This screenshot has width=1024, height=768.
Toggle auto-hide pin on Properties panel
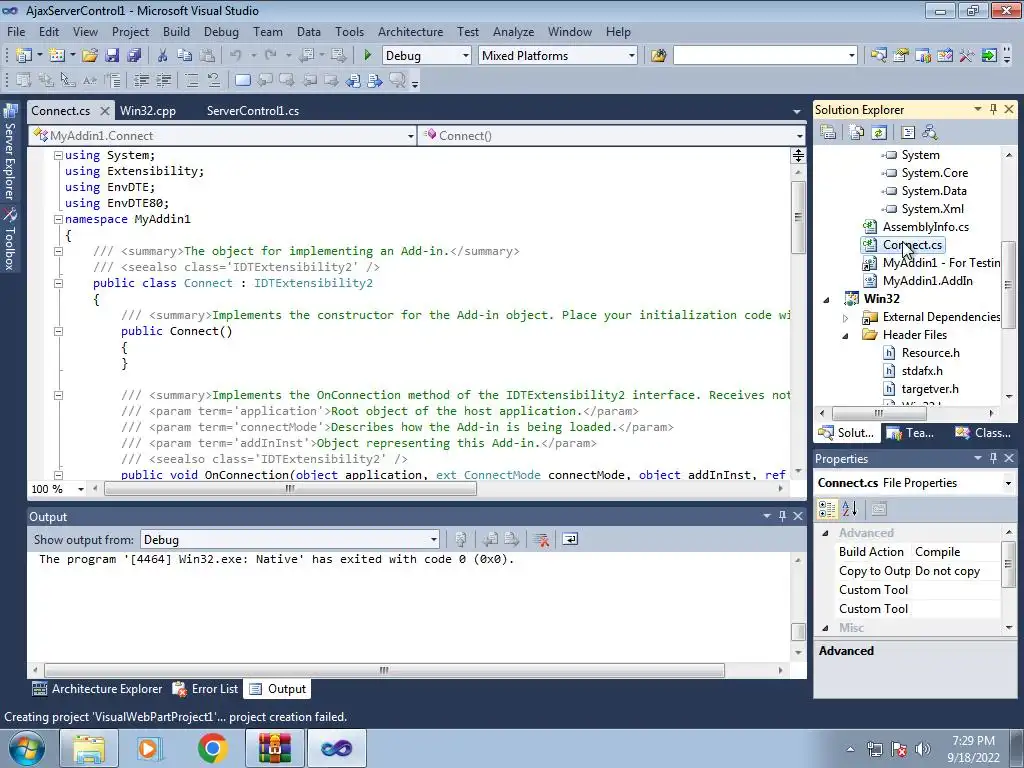[993, 458]
